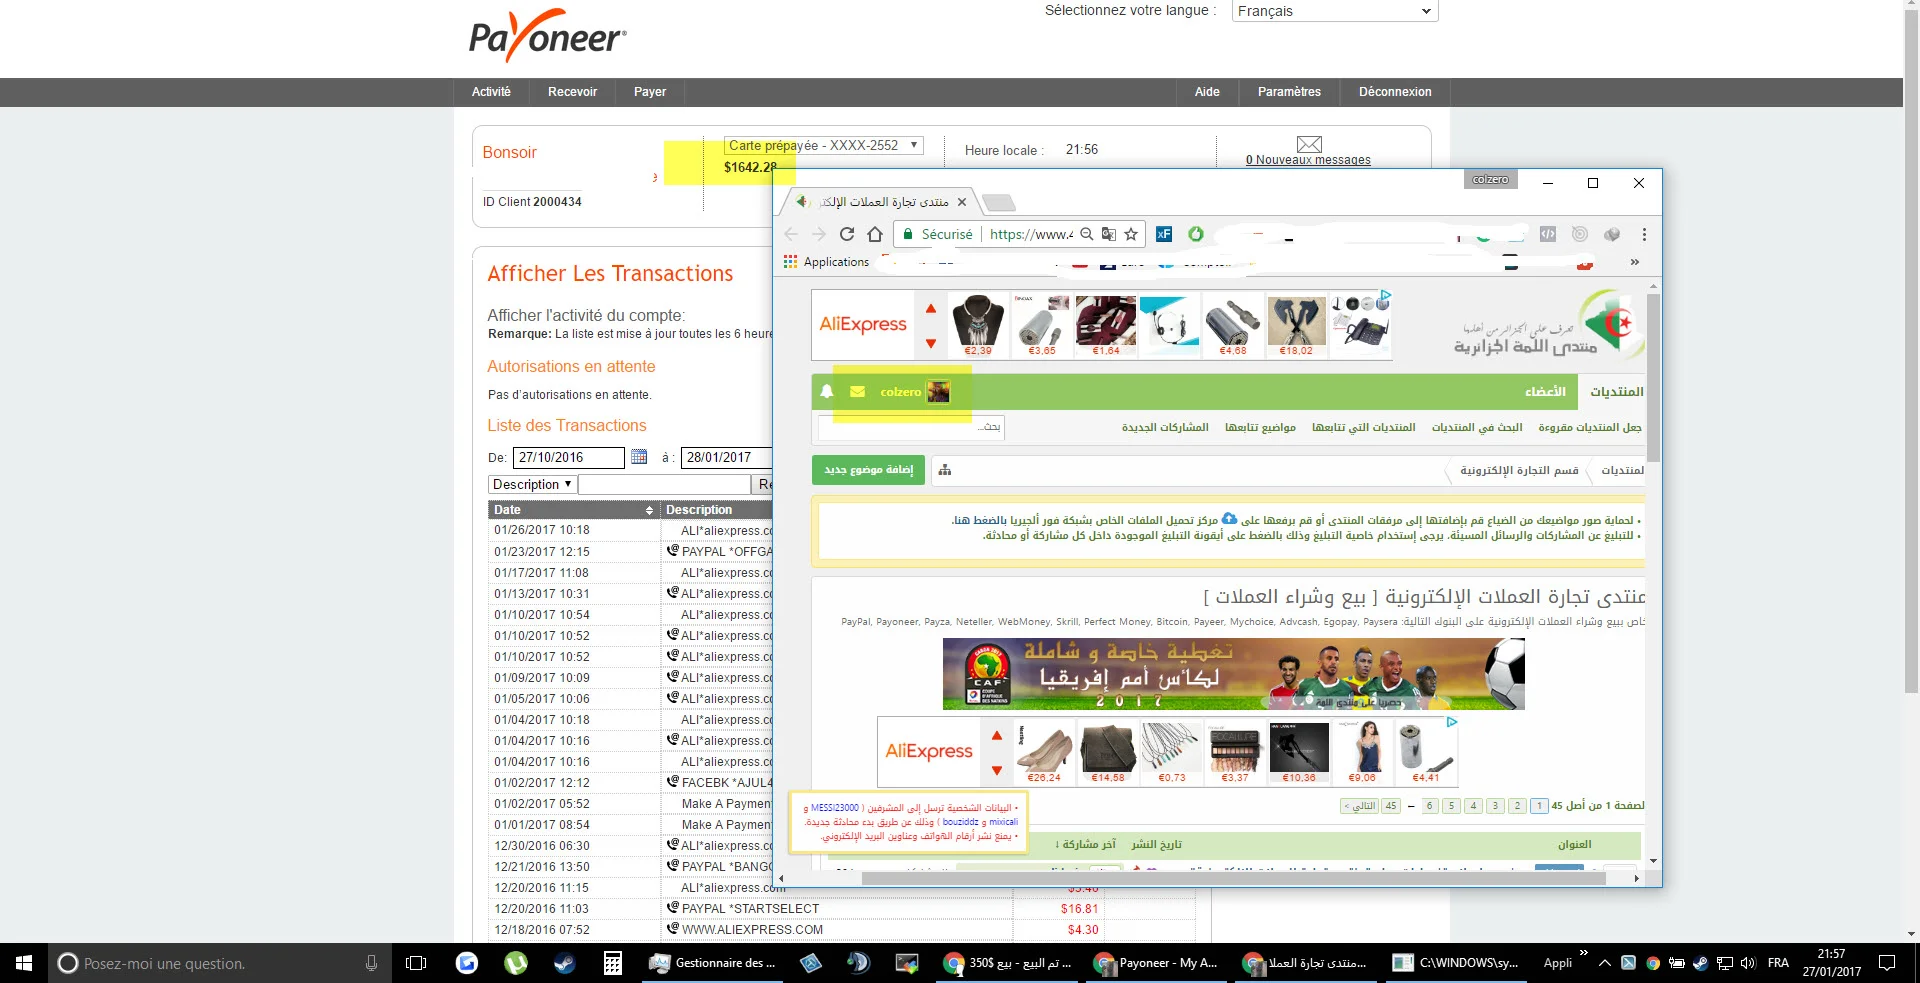Open the Recevoir menu in Payoneer navigation
1920x983 pixels.
tap(572, 92)
